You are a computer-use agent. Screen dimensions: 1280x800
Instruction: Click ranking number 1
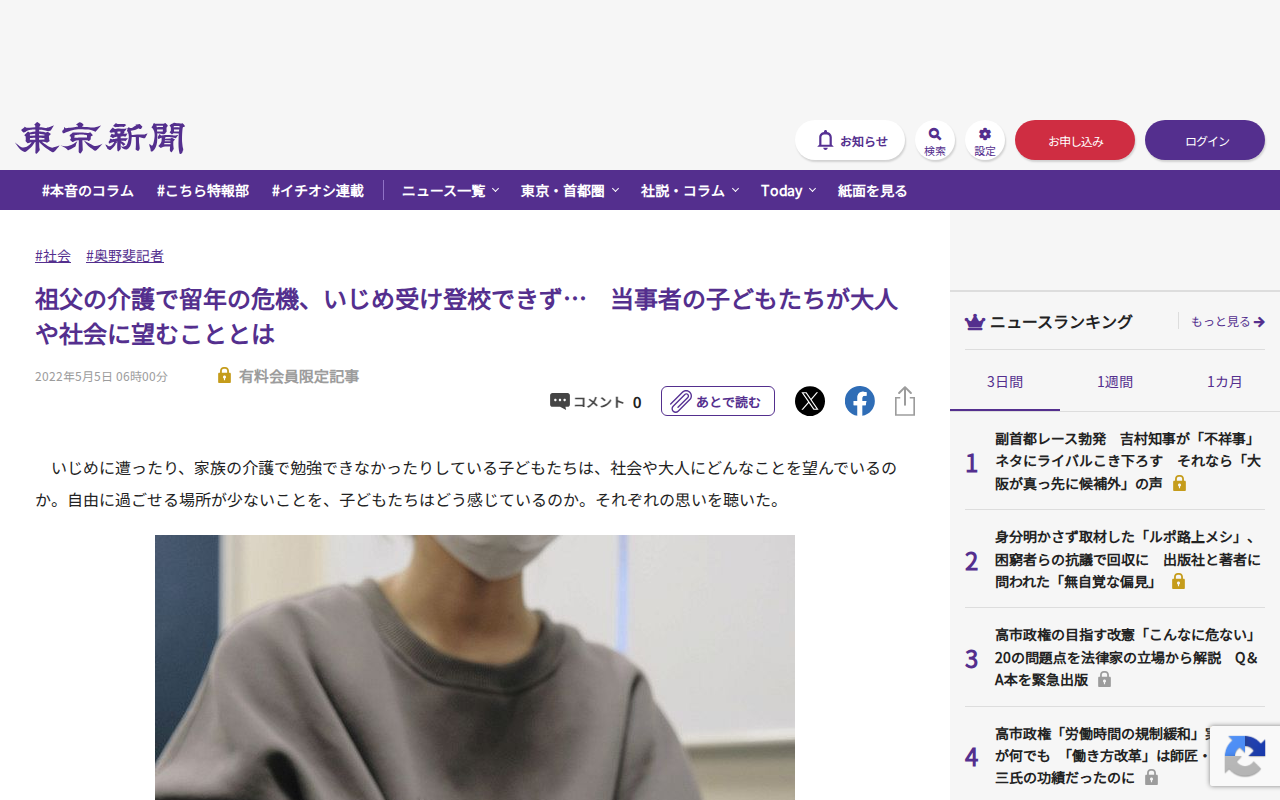pyautogui.click(x=971, y=463)
